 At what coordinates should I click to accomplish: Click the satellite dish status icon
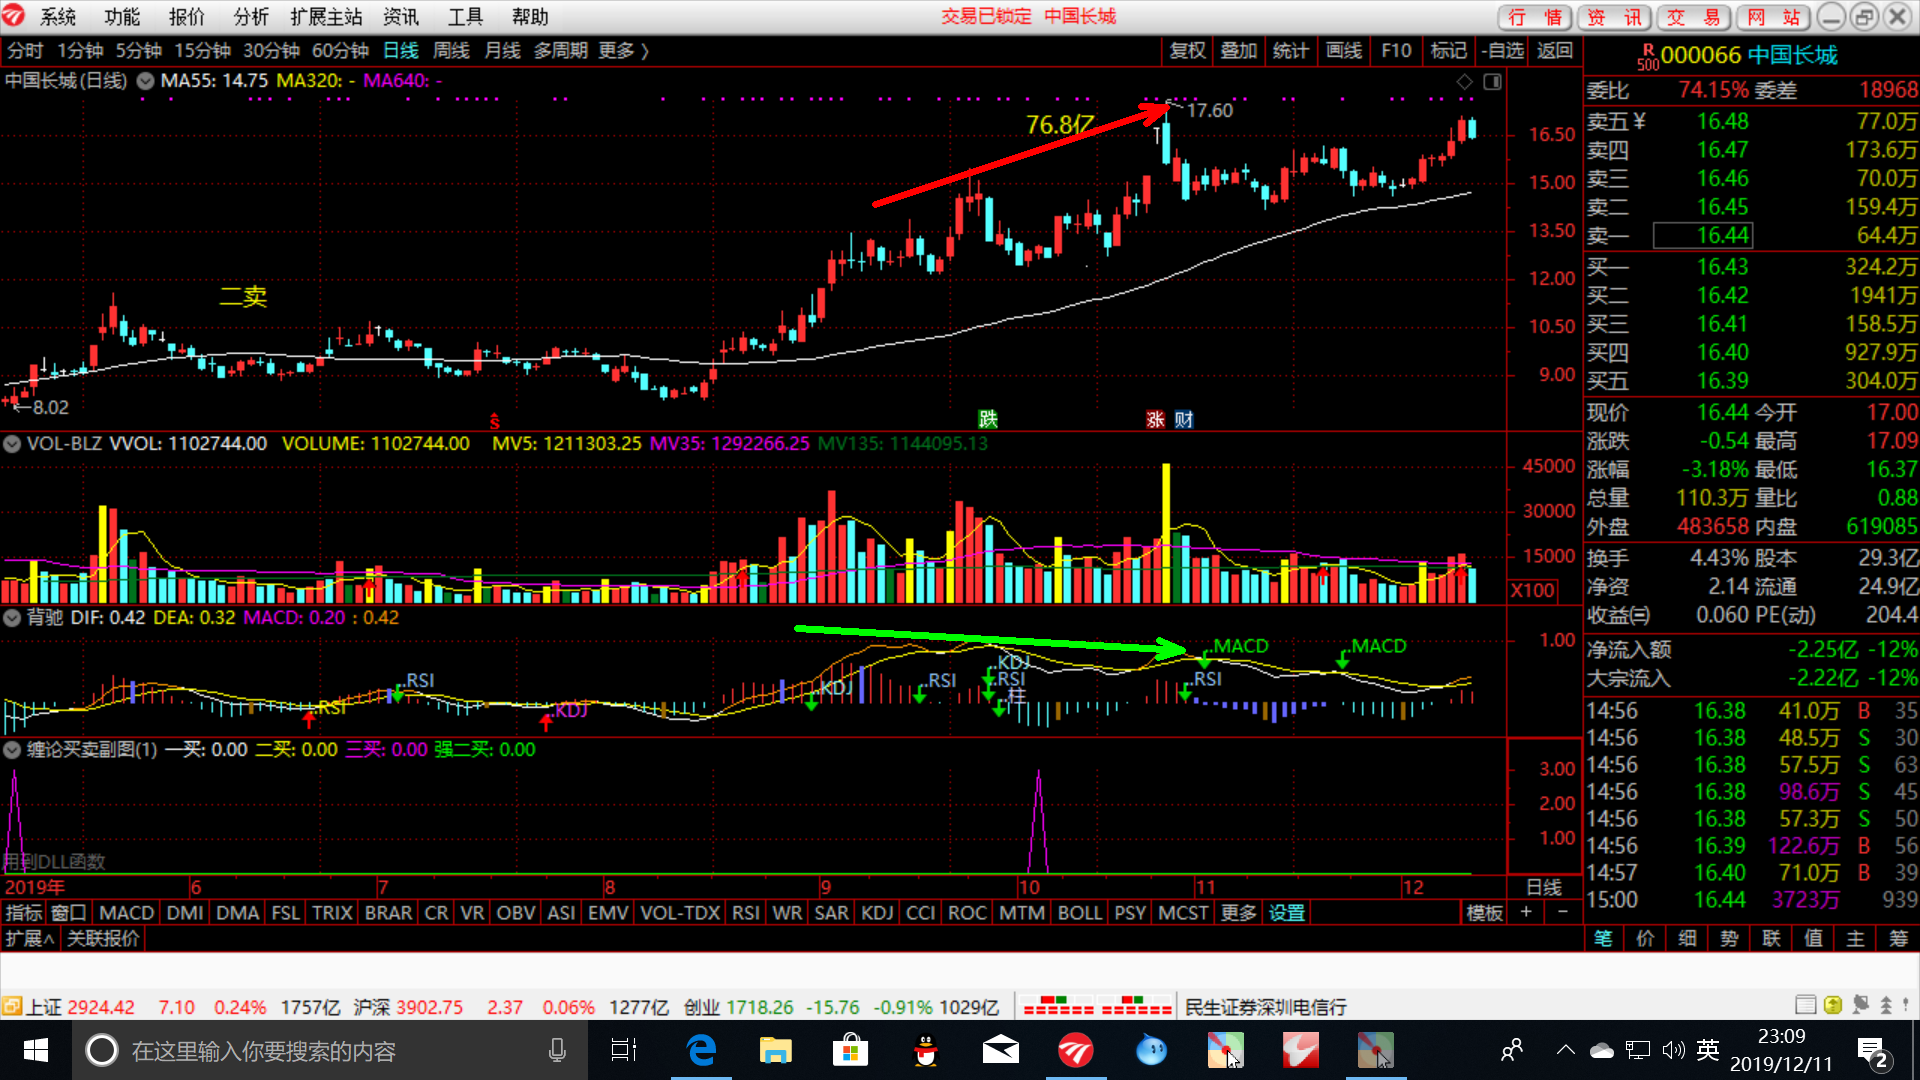pyautogui.click(x=1860, y=1005)
